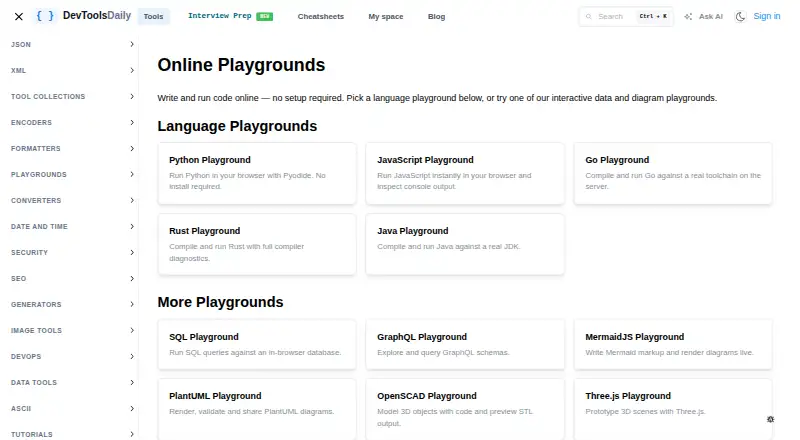Expand the Generators sidebar category

(x=72, y=305)
